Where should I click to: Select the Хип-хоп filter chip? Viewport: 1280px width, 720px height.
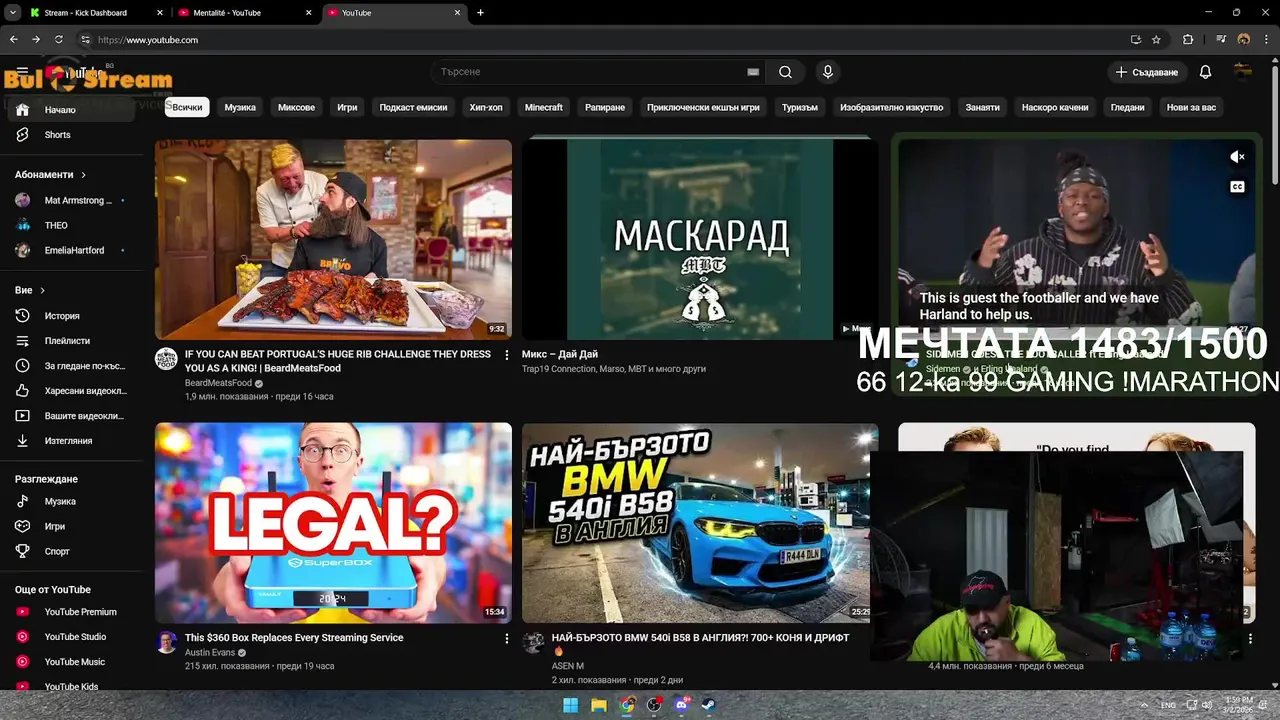coord(486,107)
